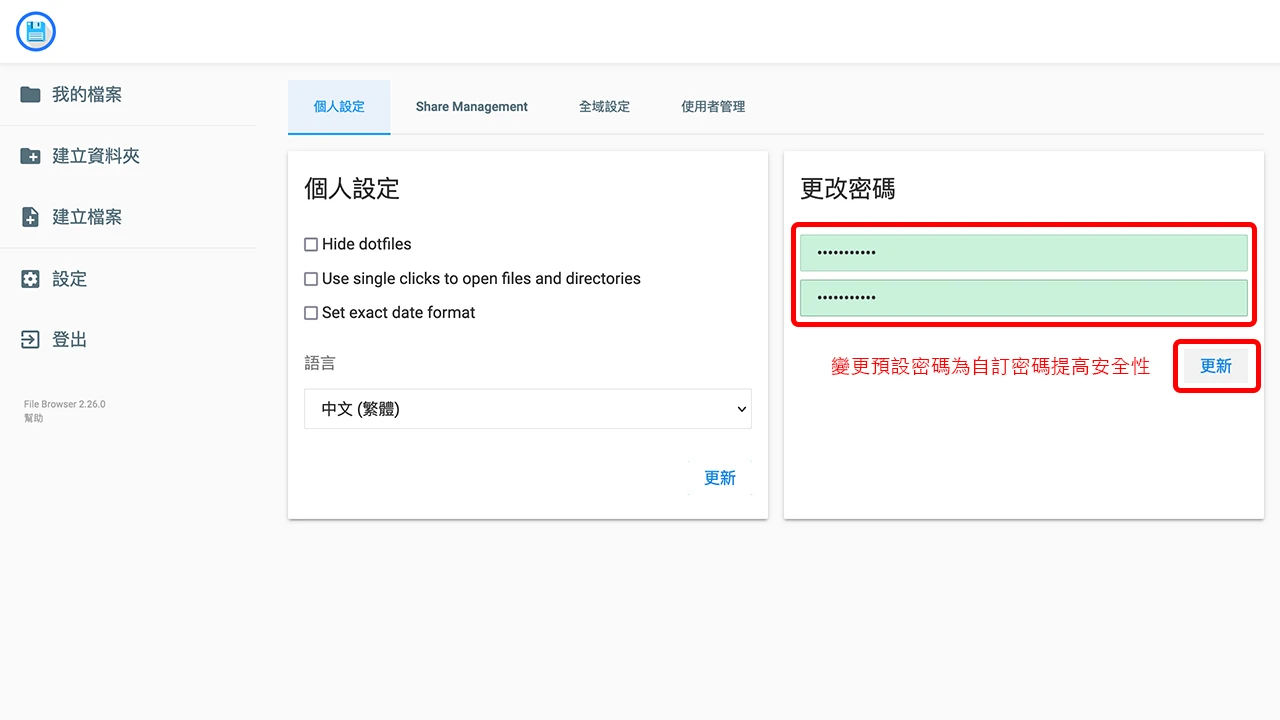Open the 全域設定 tab
Viewport: 1280px width, 720px height.
tap(605, 106)
